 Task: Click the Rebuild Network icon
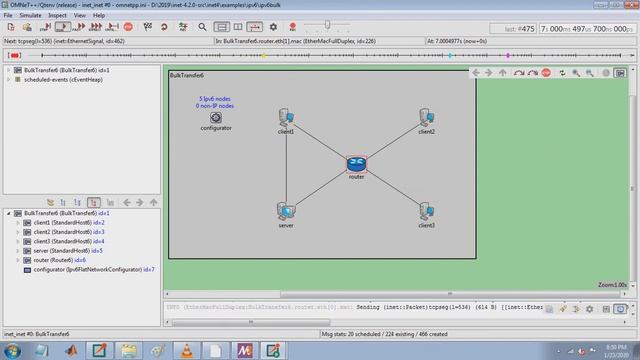pos(164,27)
